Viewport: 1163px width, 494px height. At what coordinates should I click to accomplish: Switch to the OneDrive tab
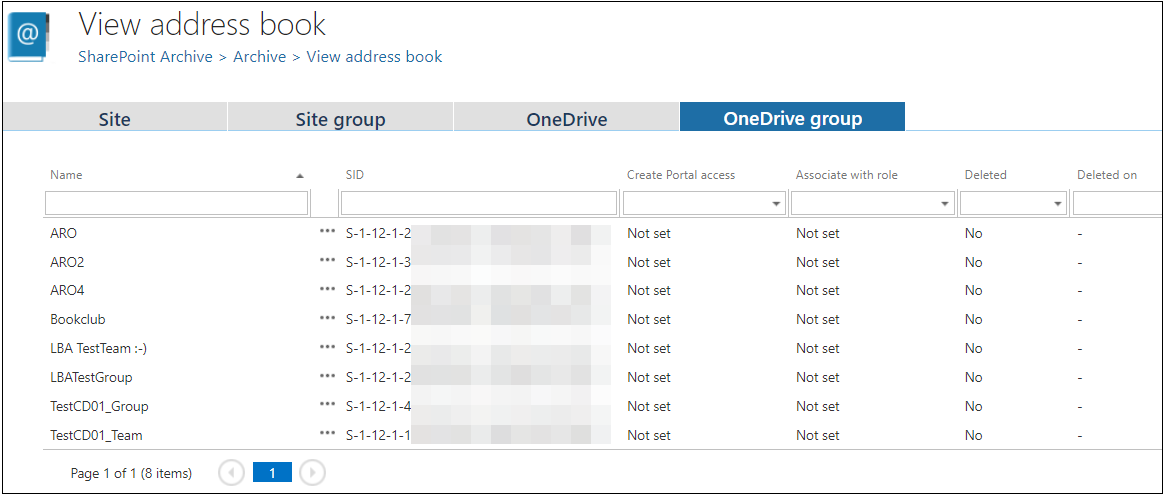click(x=567, y=119)
